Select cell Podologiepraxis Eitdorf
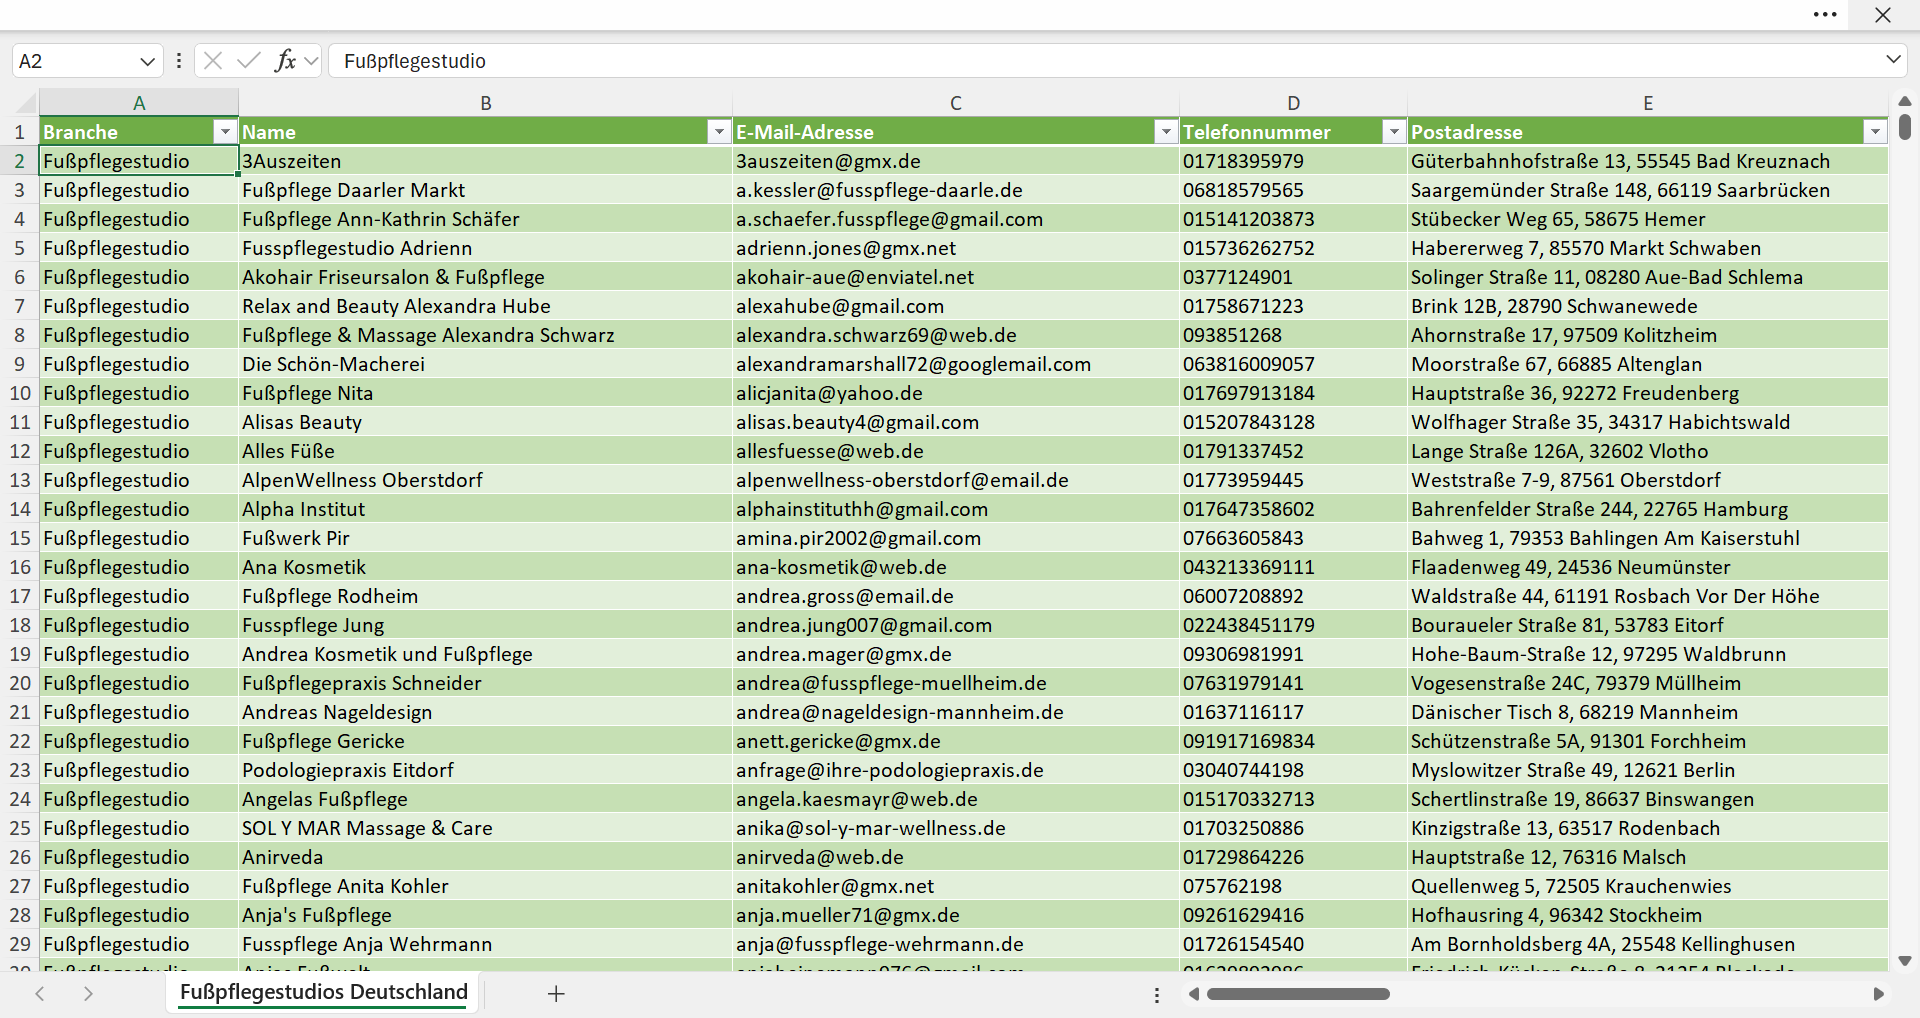The height and width of the screenshot is (1018, 1920). pos(486,770)
